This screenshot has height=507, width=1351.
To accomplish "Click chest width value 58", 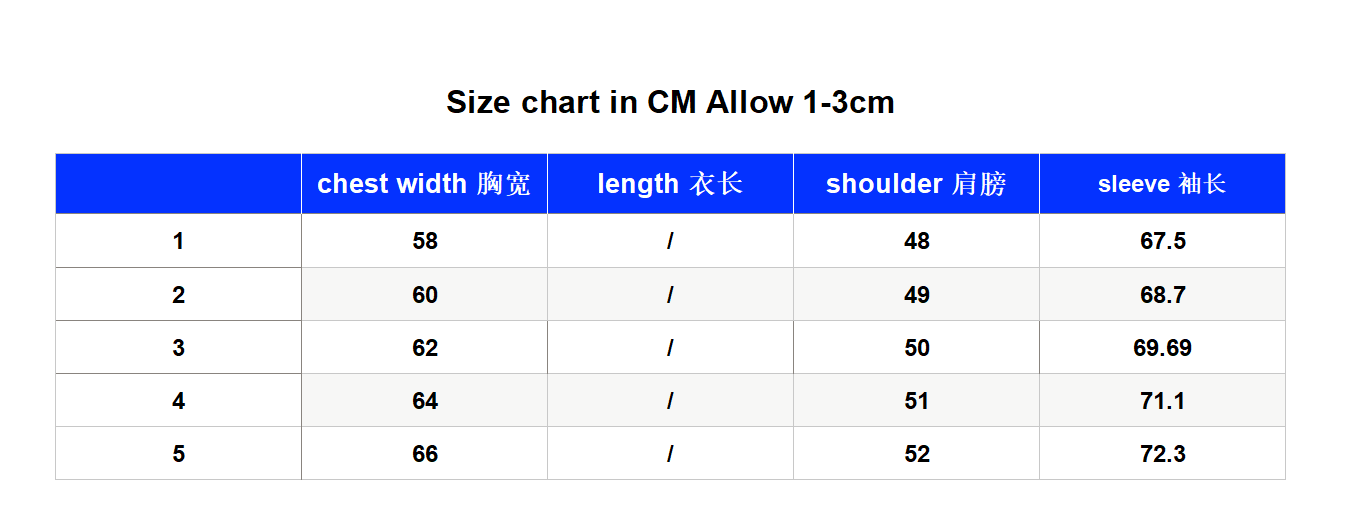I will click(x=424, y=241).
